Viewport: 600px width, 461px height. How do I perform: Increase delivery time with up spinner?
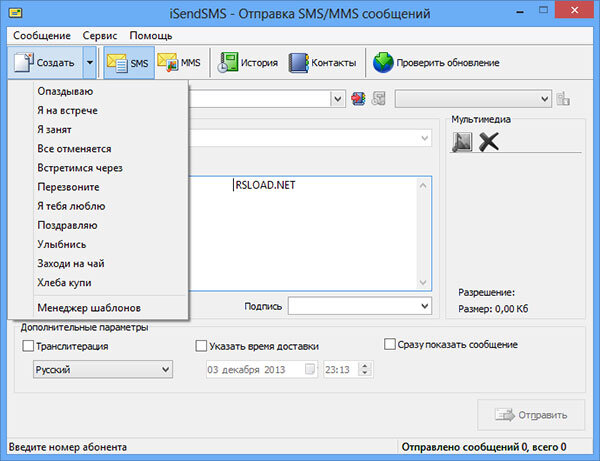(x=365, y=365)
